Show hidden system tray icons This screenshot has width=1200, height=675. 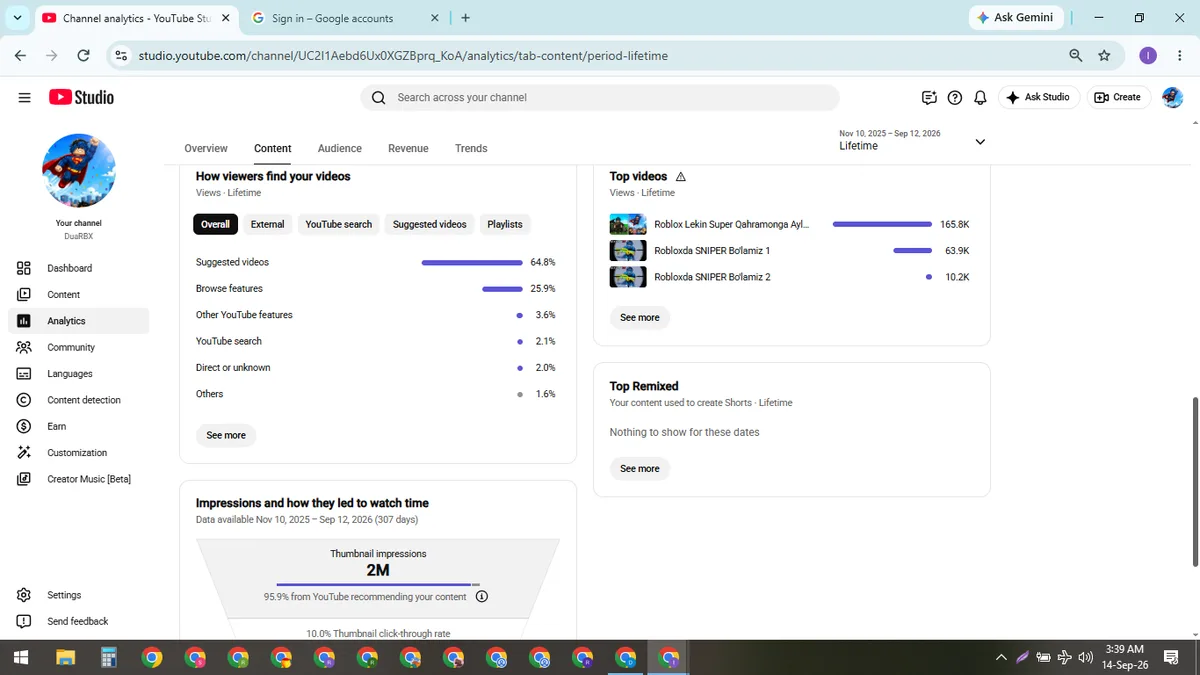pyautogui.click(x=1001, y=657)
